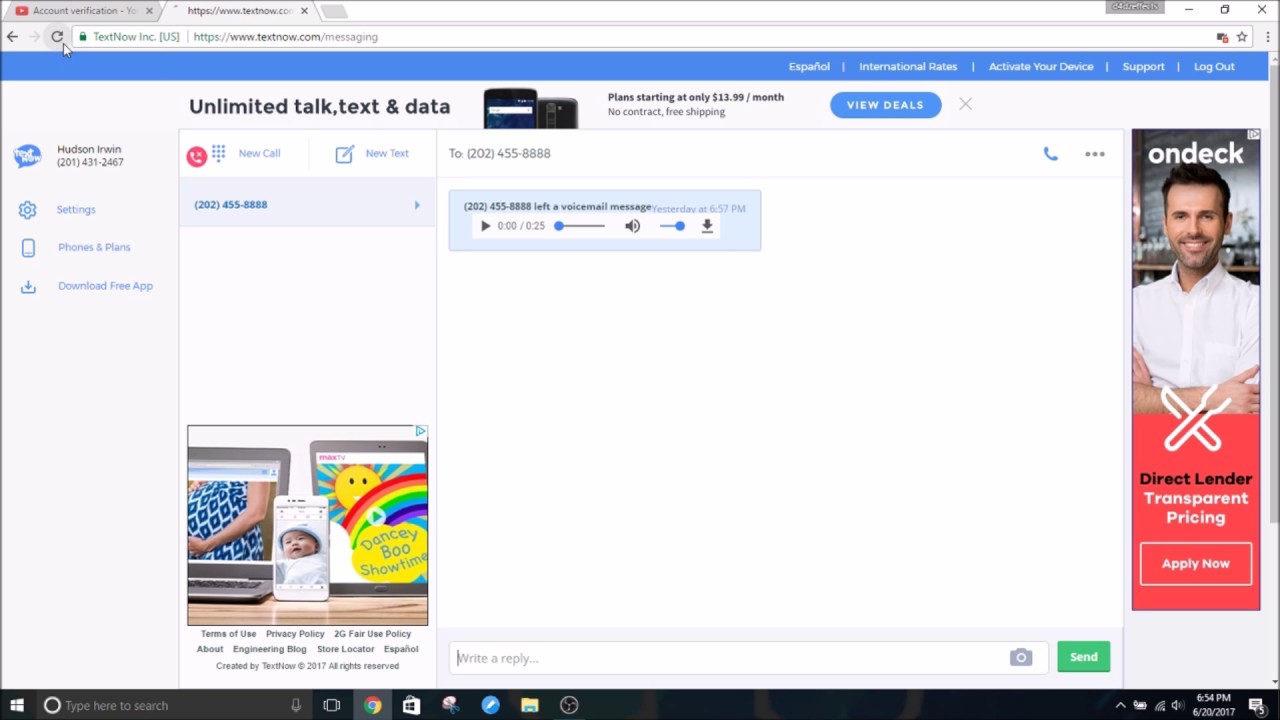Viewport: 1280px width, 720px height.
Task: Open Terms of Use link
Action: [x=228, y=634]
